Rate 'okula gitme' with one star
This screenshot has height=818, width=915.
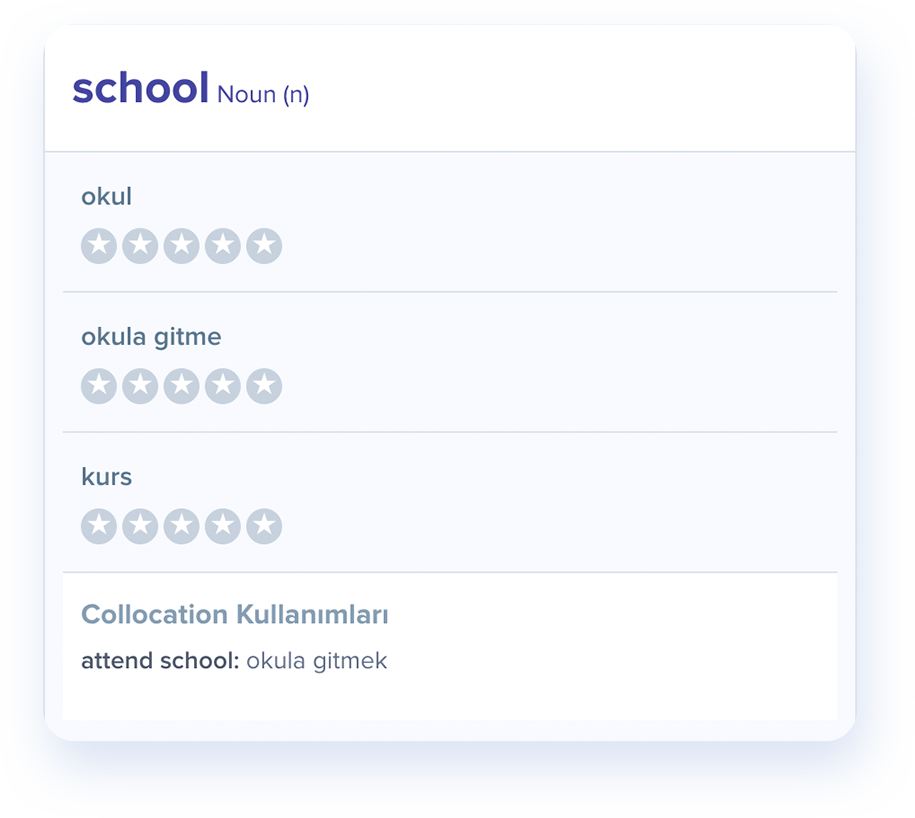(x=99, y=386)
